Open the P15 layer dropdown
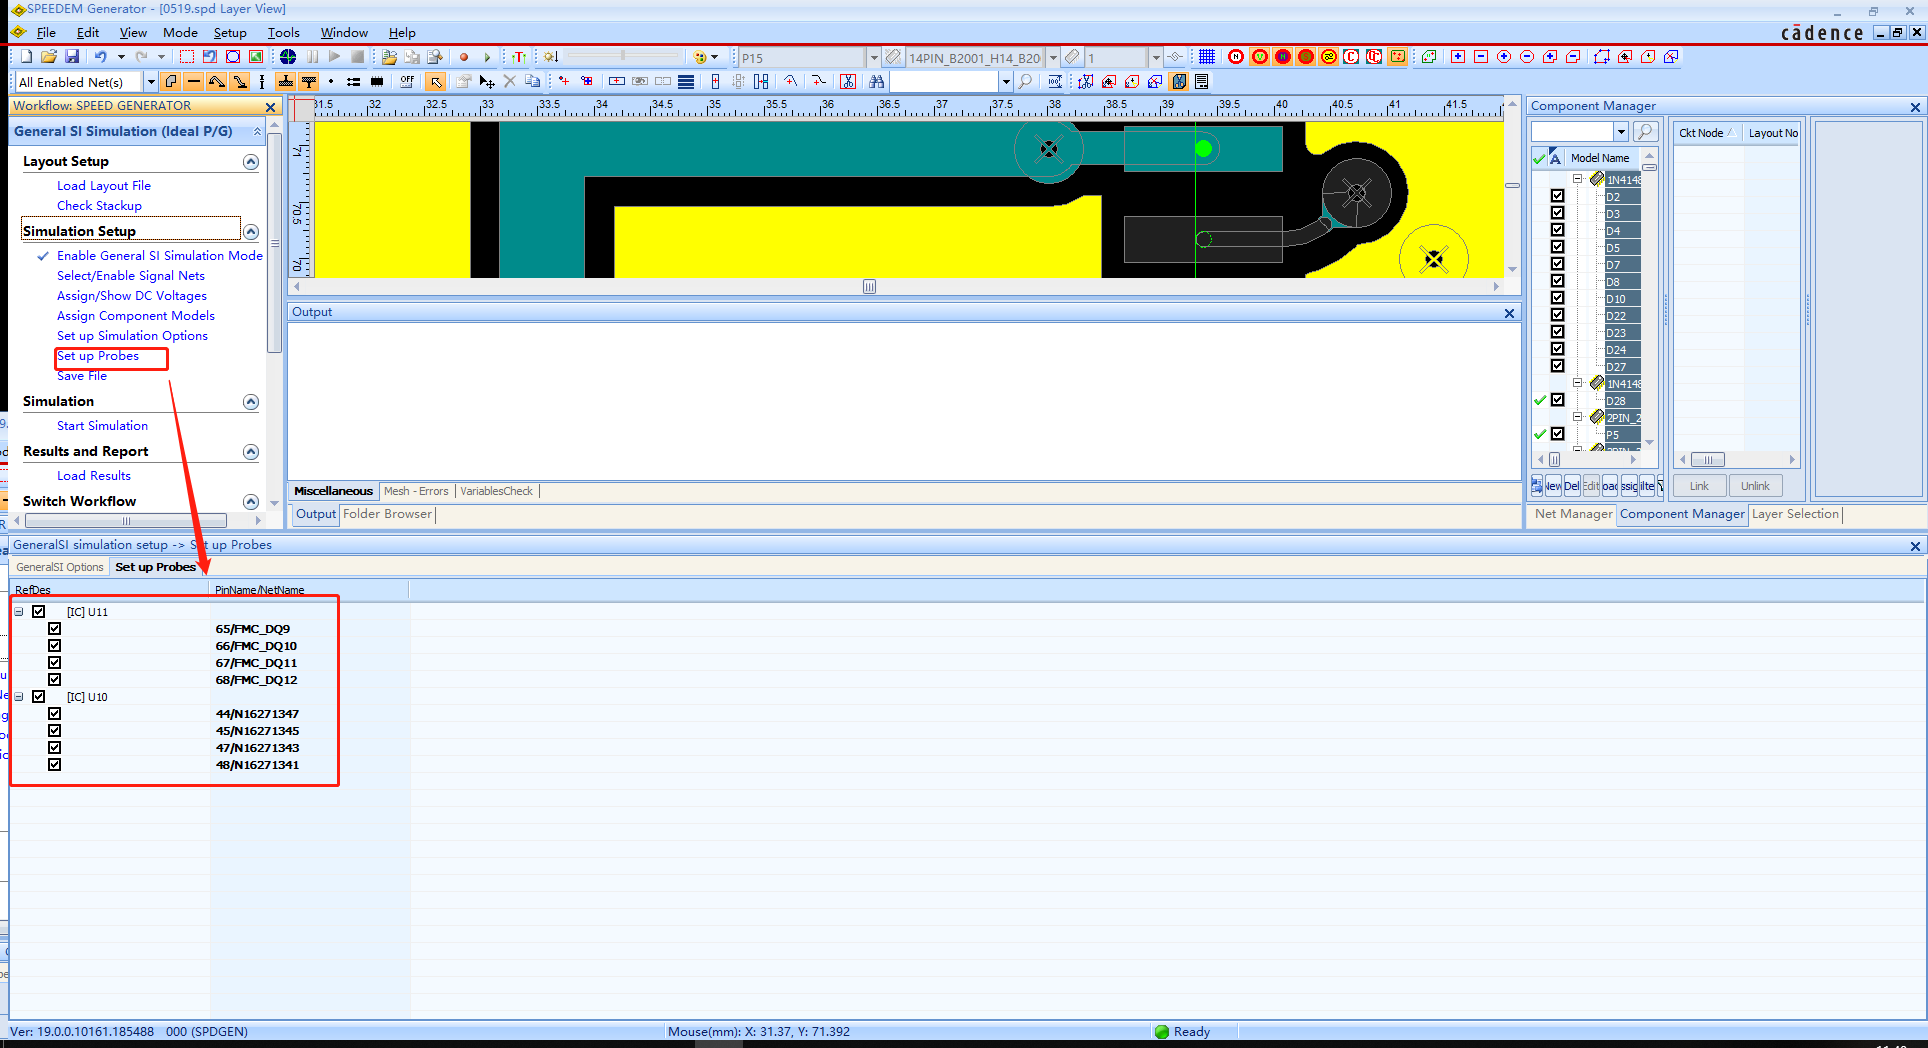Viewport: 1928px width, 1048px height. [873, 58]
